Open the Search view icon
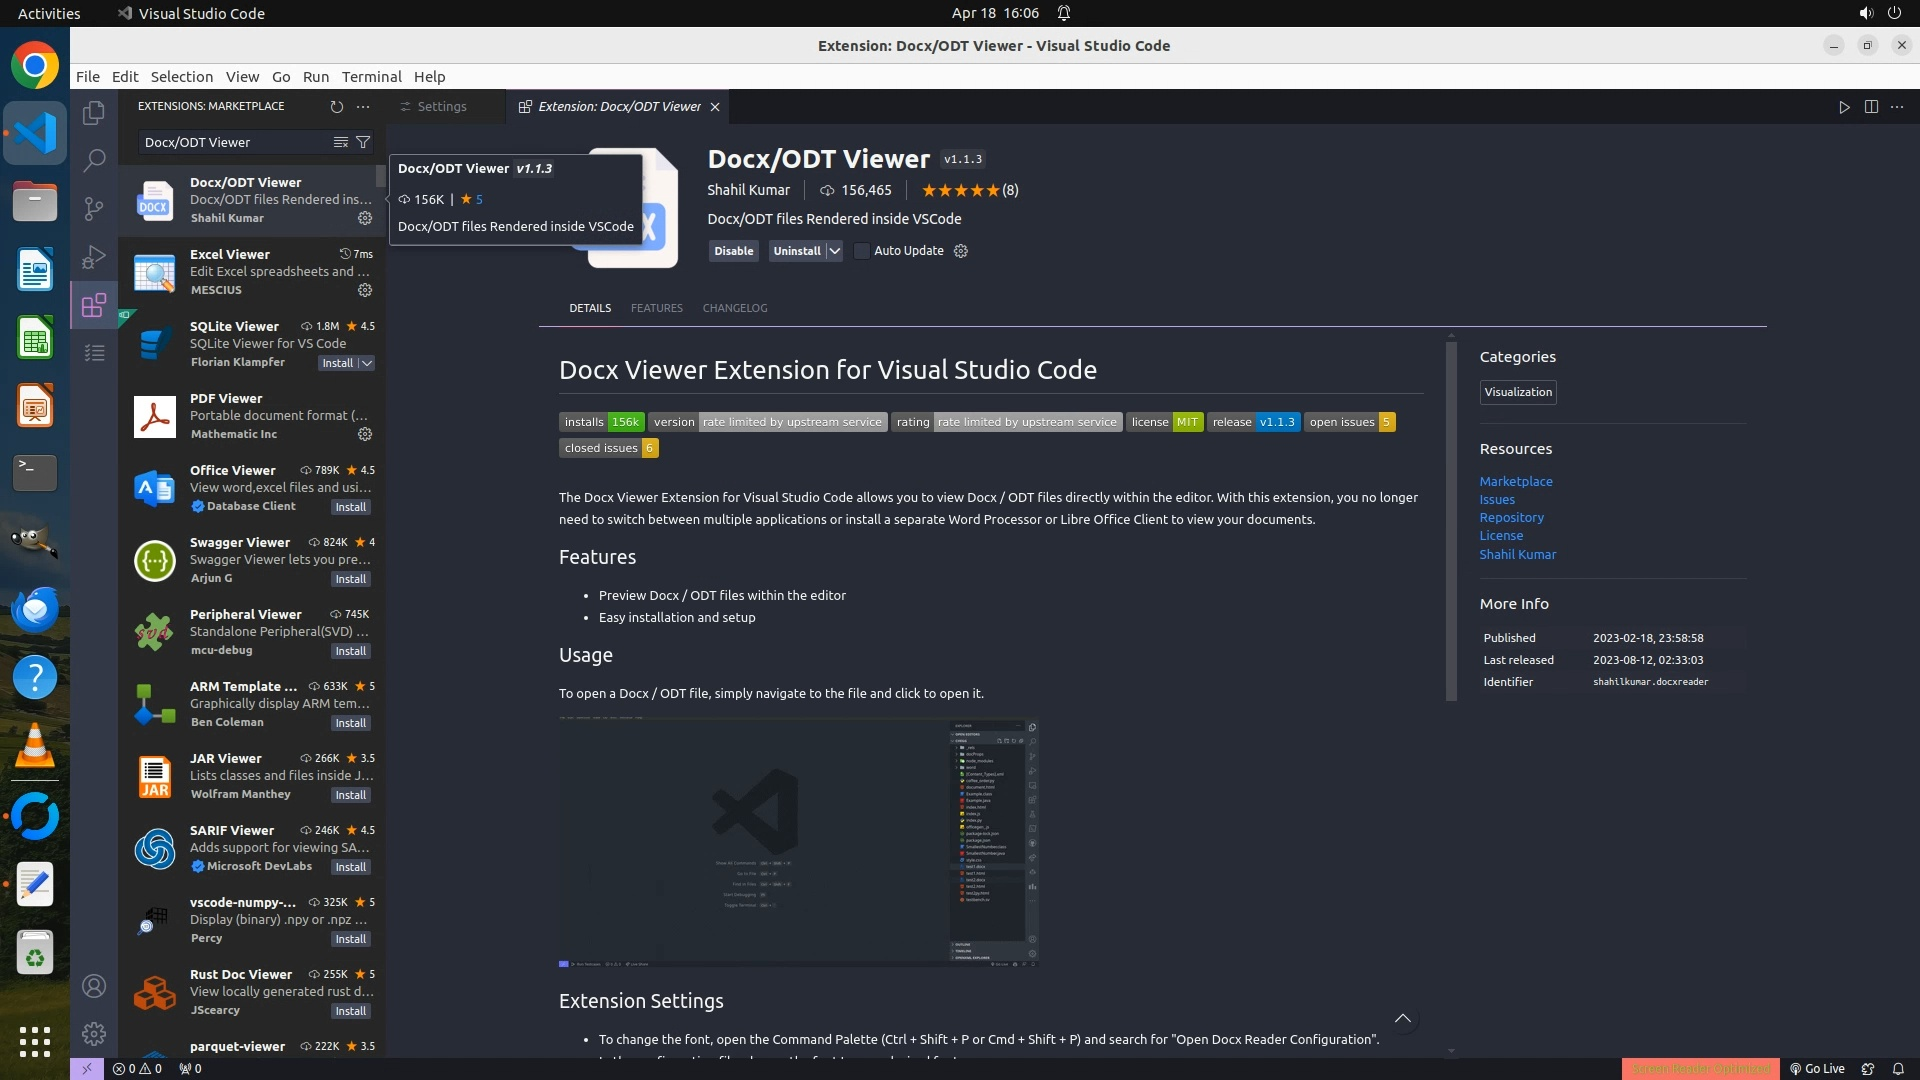Screen dimensions: 1920x1080 [94, 160]
